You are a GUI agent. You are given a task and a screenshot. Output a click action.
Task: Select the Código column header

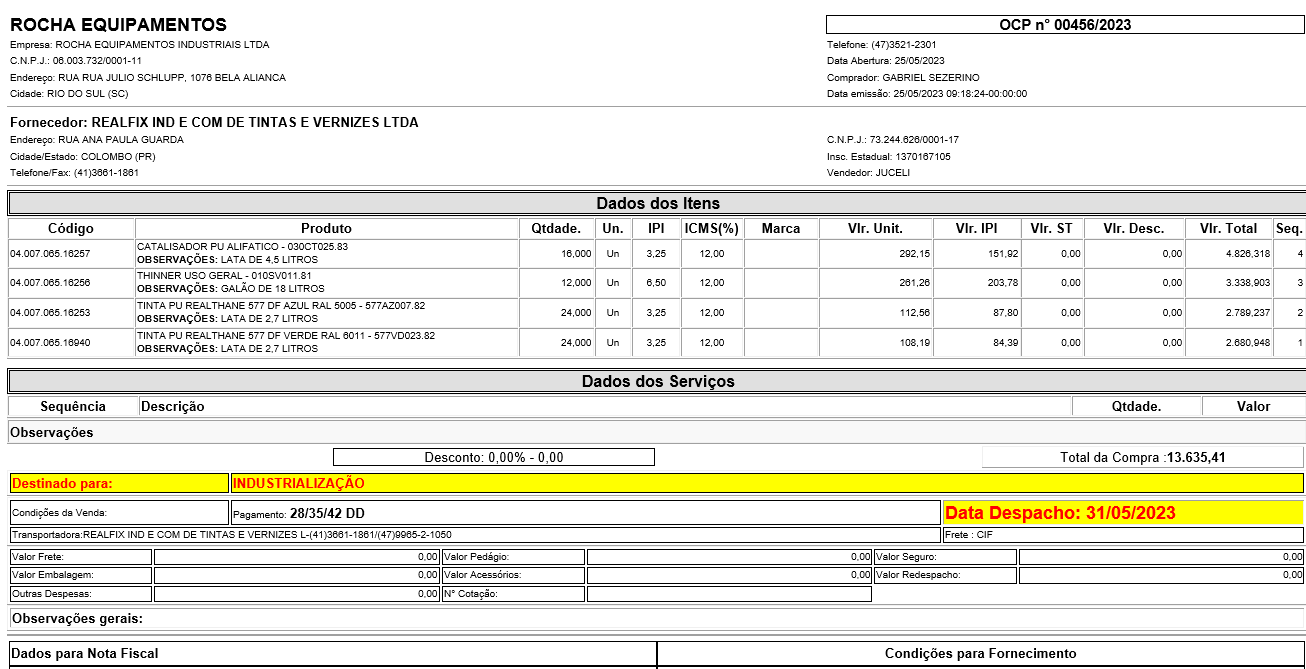coord(71,228)
